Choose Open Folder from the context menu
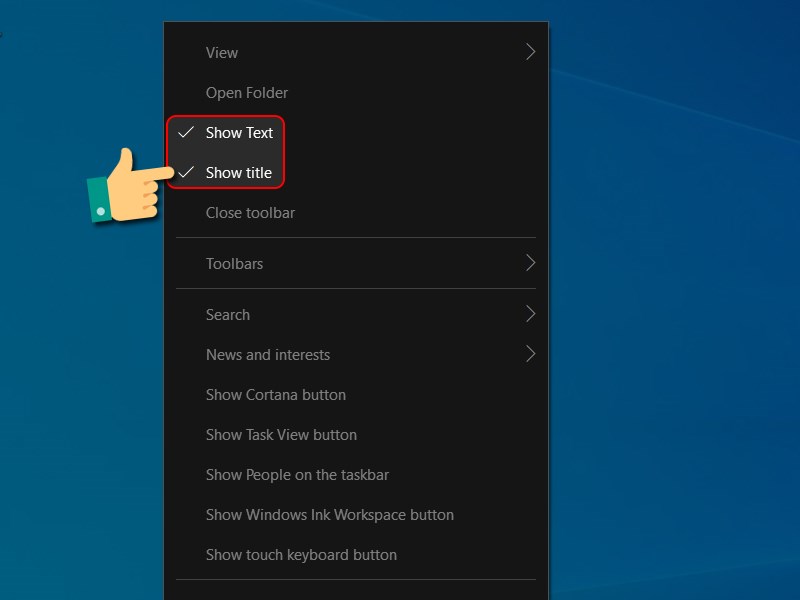 [x=356, y=93]
